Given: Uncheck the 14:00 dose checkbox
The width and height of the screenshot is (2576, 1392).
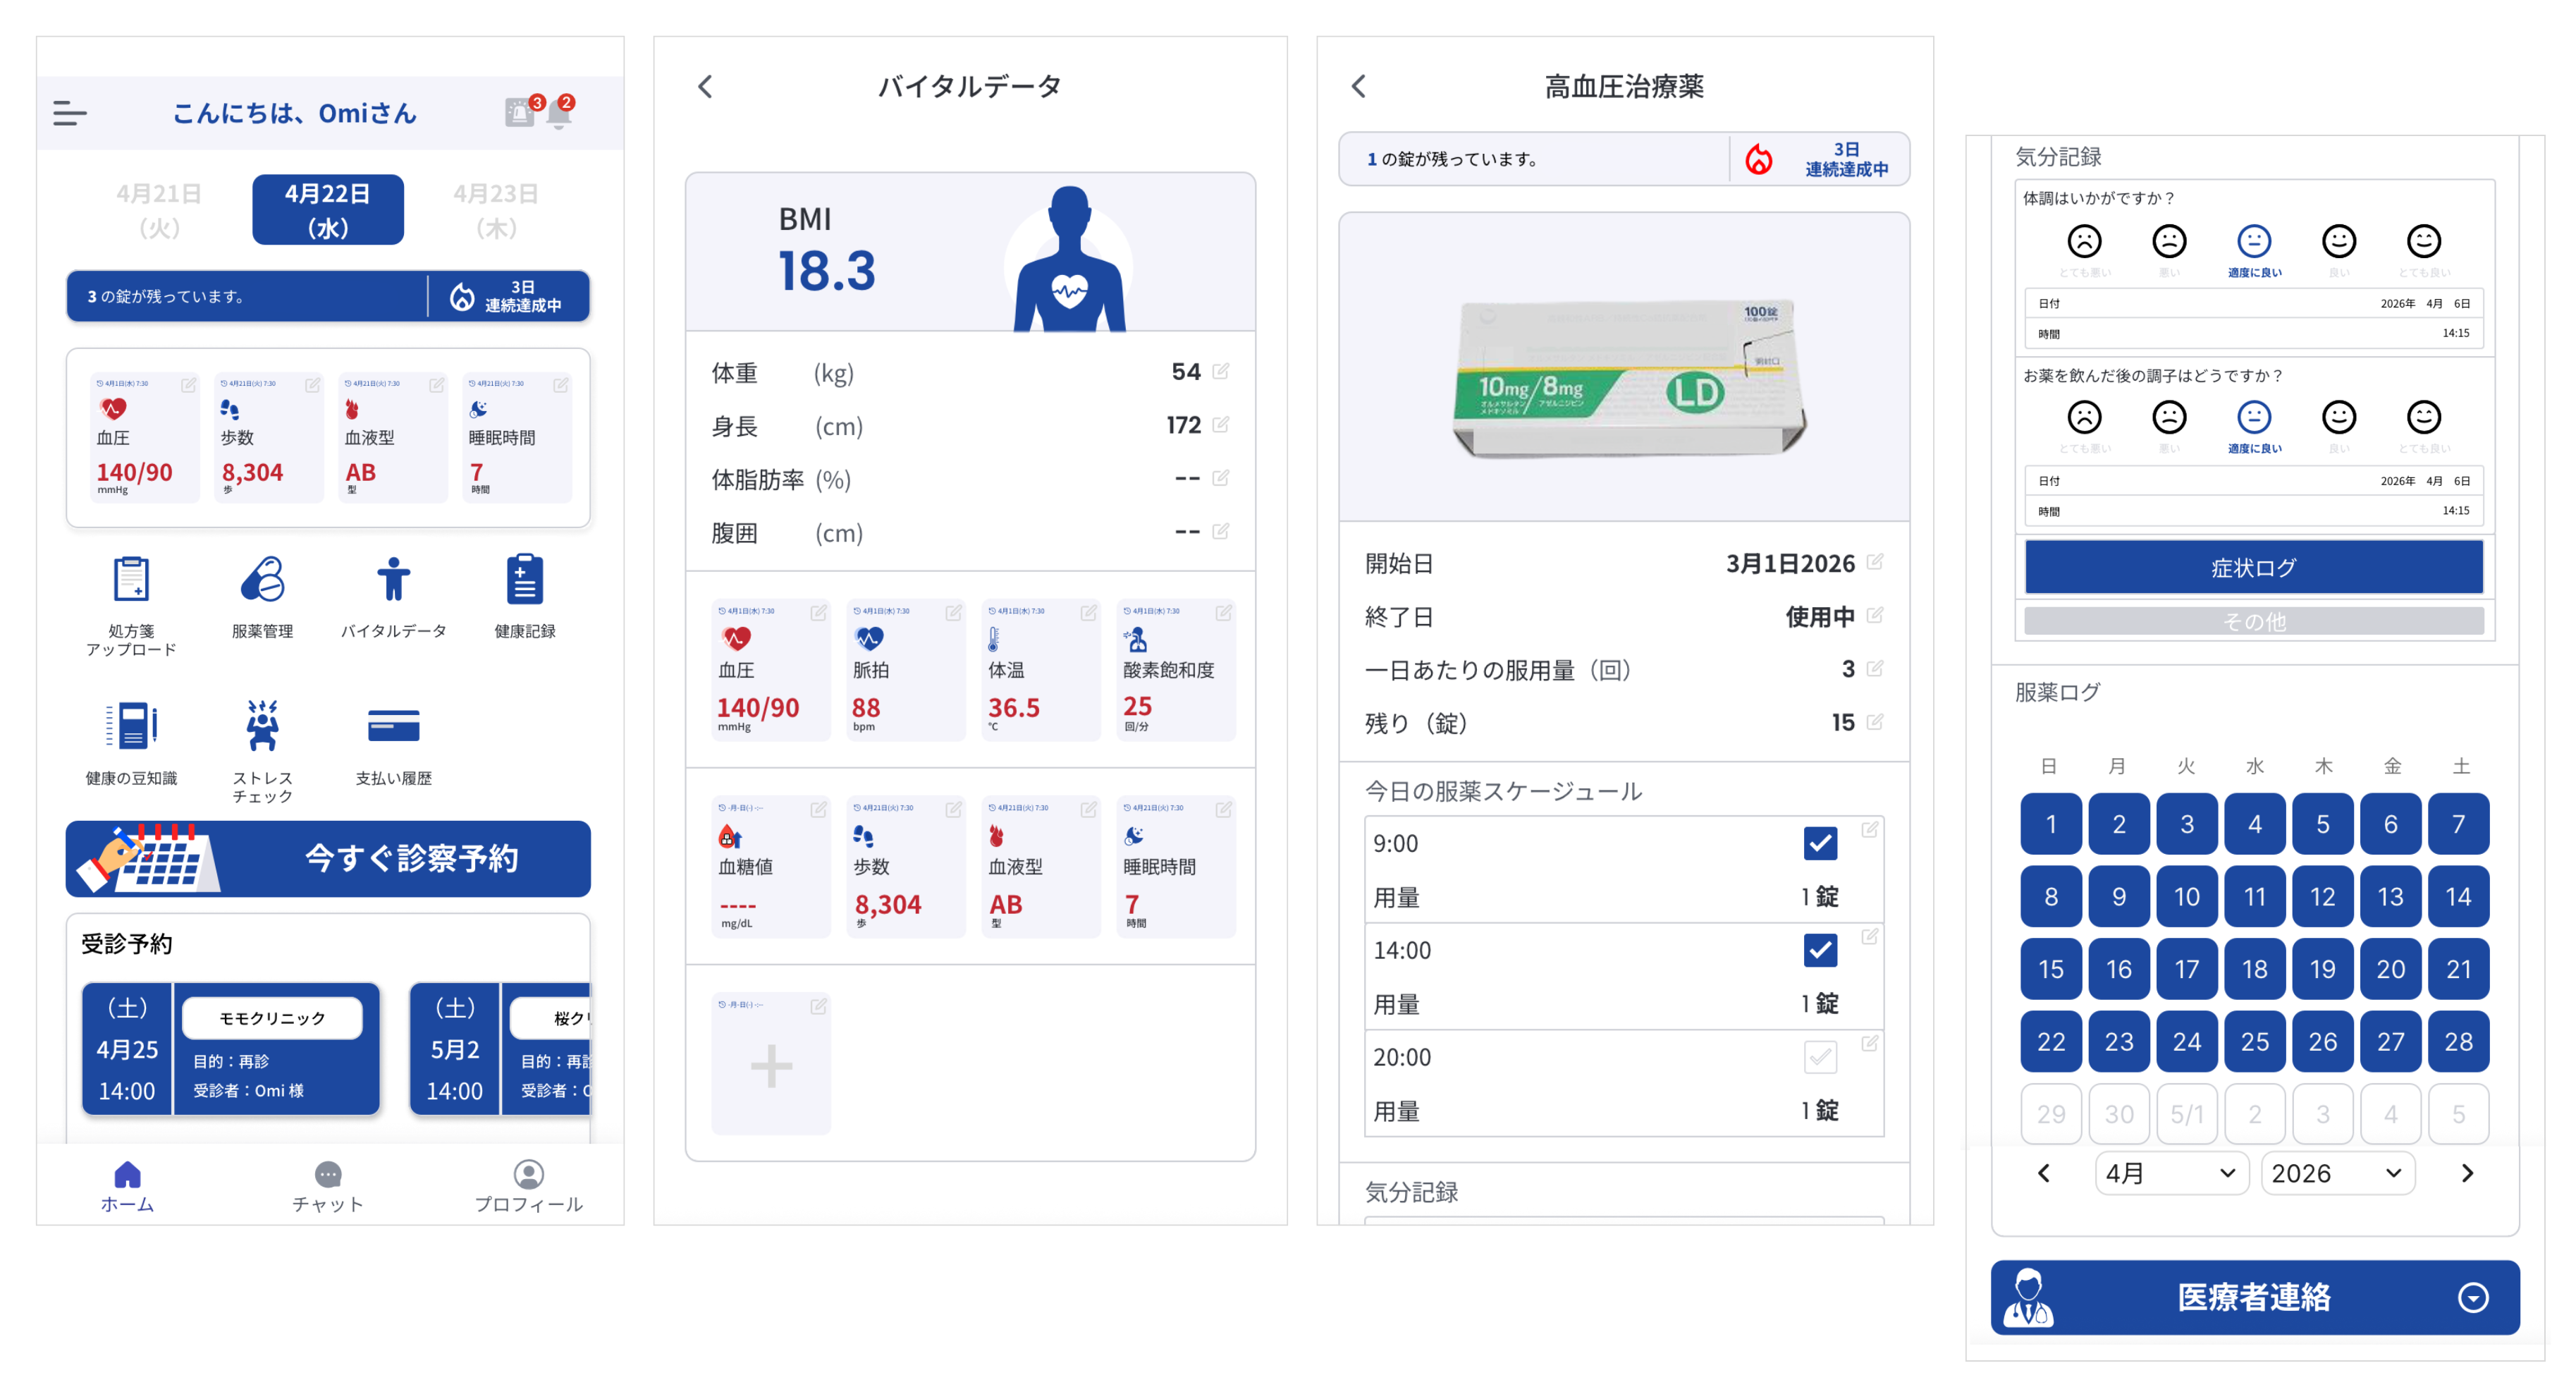Looking at the screenshot, I should 1820,950.
